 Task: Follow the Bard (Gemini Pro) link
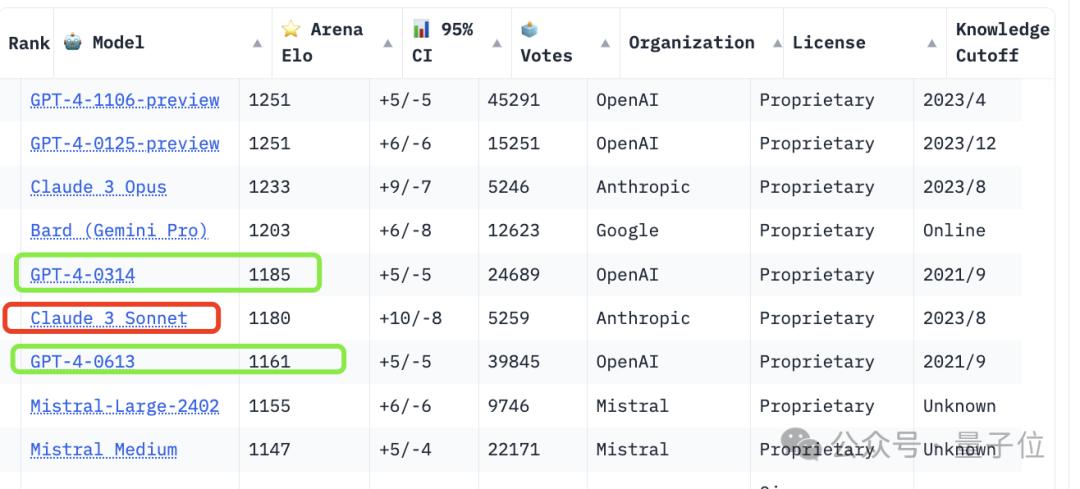click(119, 231)
